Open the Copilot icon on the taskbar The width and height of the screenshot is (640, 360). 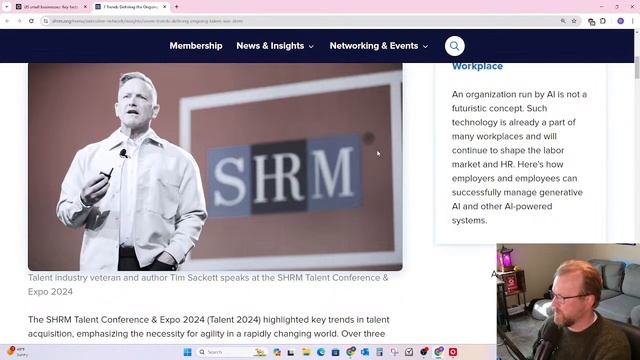click(277, 352)
